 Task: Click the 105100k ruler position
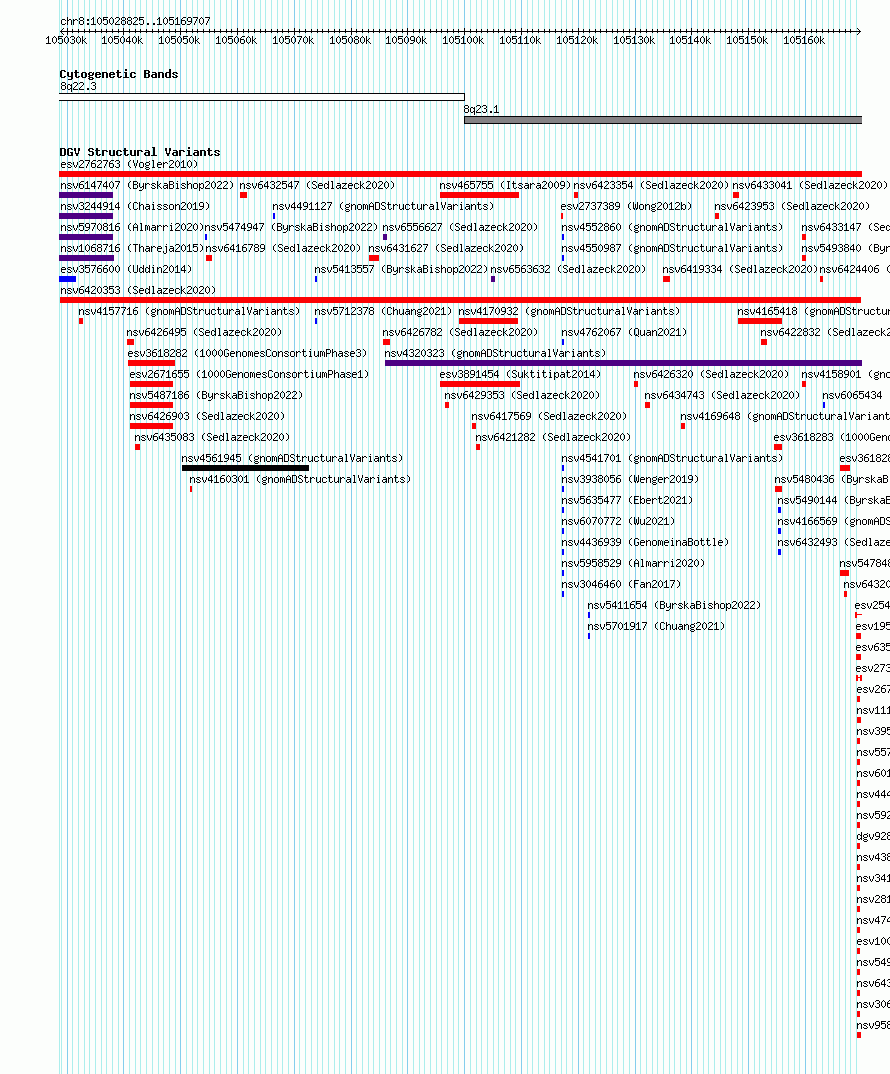[x=463, y=40]
